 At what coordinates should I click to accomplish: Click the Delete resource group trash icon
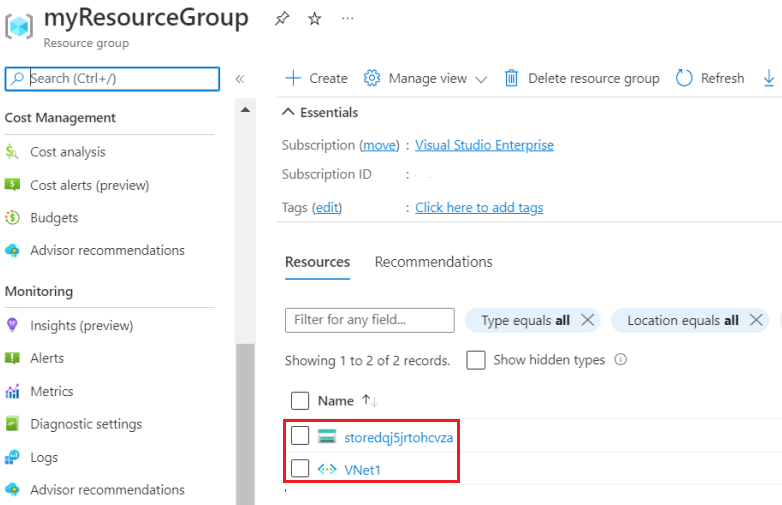click(511, 78)
